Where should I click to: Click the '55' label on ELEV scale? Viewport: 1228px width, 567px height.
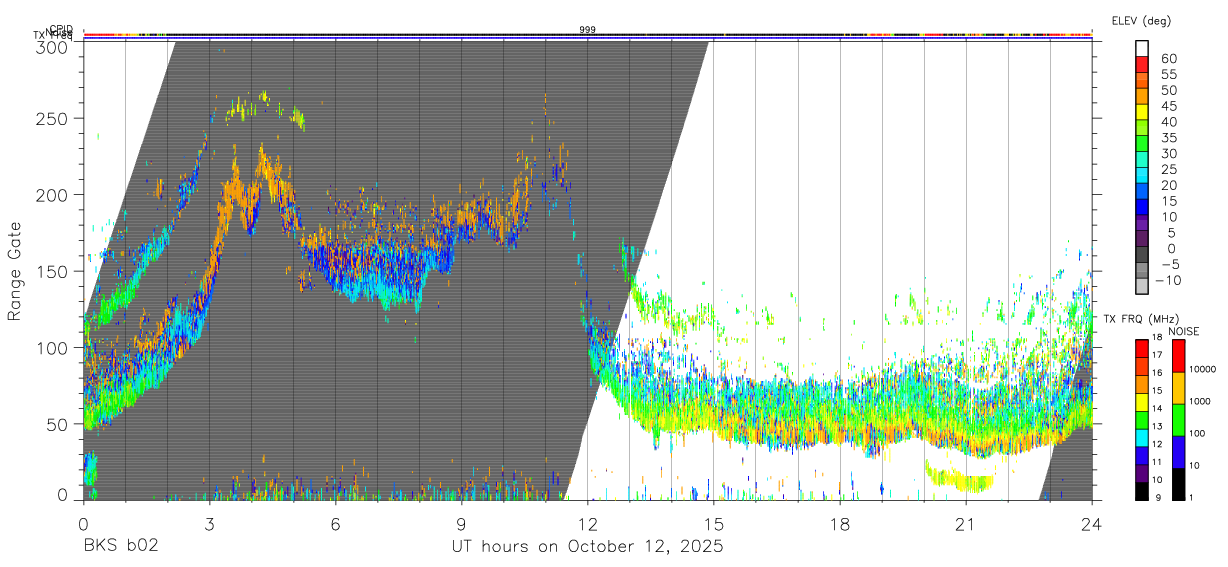click(x=1169, y=74)
